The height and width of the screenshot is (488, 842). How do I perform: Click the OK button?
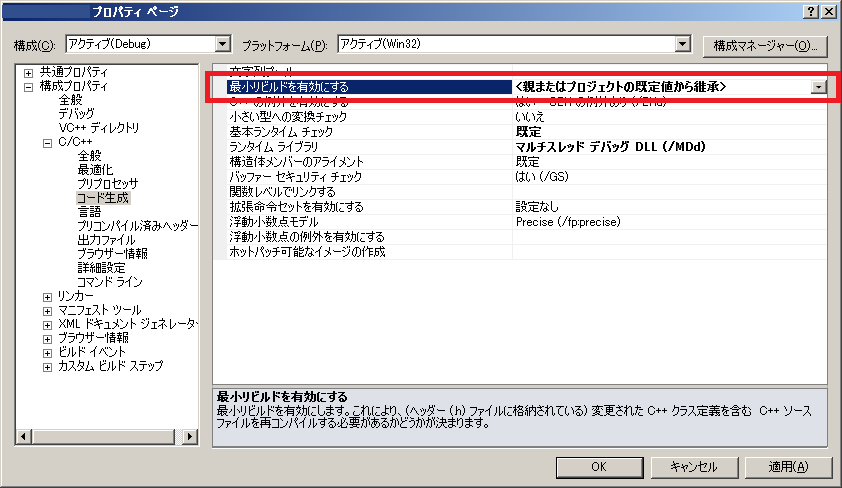[x=599, y=467]
